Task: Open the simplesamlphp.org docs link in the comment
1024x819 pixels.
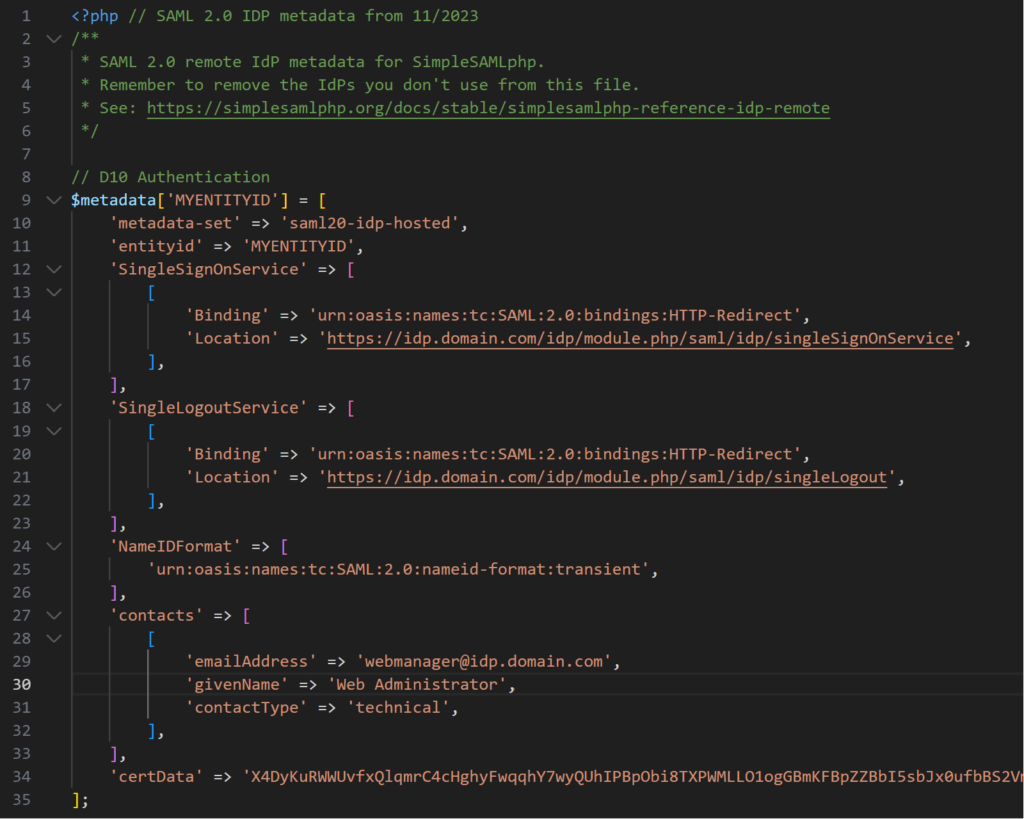Action: [x=488, y=108]
